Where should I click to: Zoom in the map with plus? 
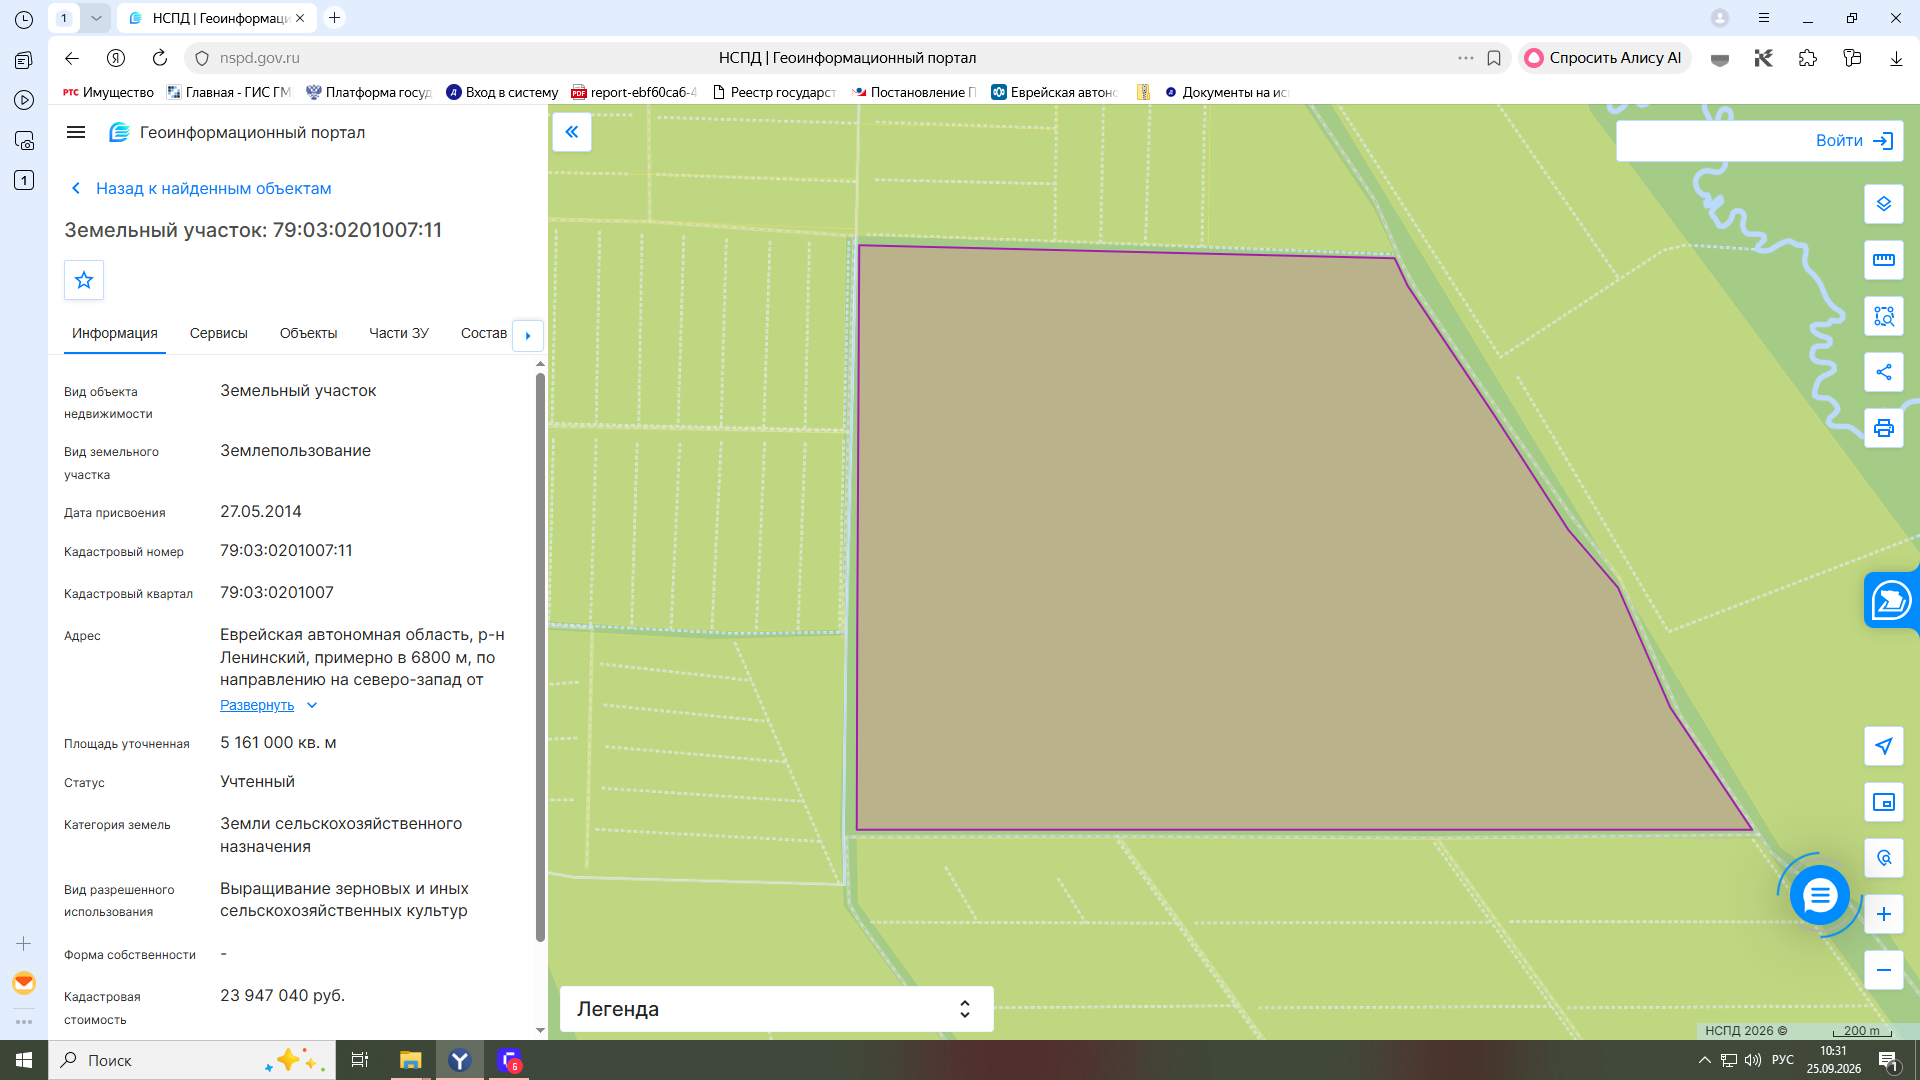point(1884,914)
